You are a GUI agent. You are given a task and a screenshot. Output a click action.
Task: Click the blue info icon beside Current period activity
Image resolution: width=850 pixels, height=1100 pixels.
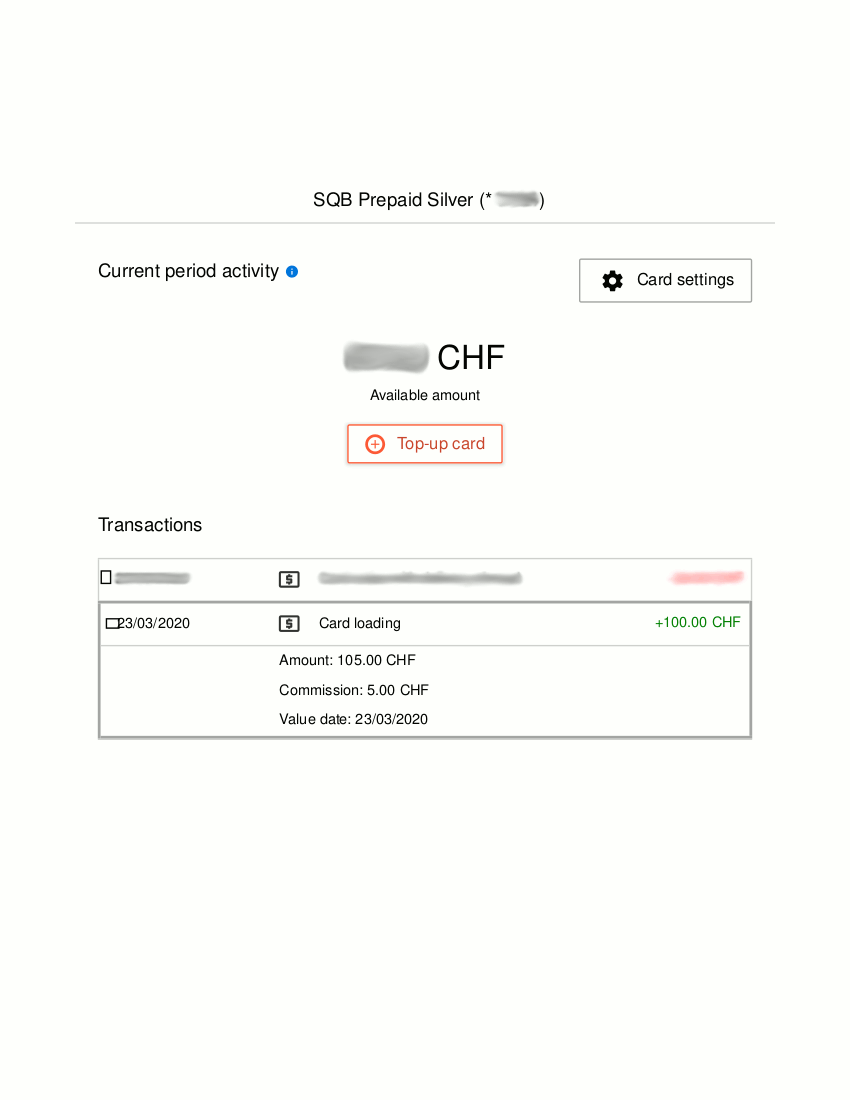tap(292, 271)
